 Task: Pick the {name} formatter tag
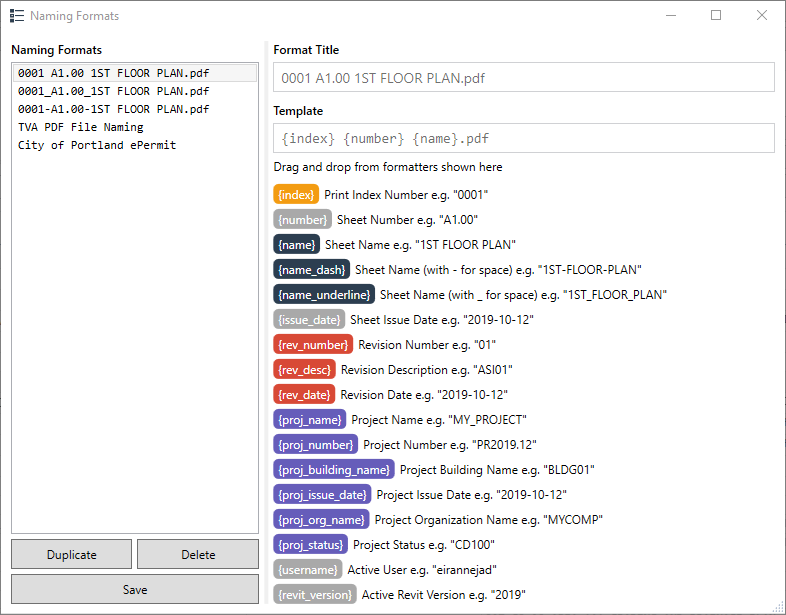[296, 245]
